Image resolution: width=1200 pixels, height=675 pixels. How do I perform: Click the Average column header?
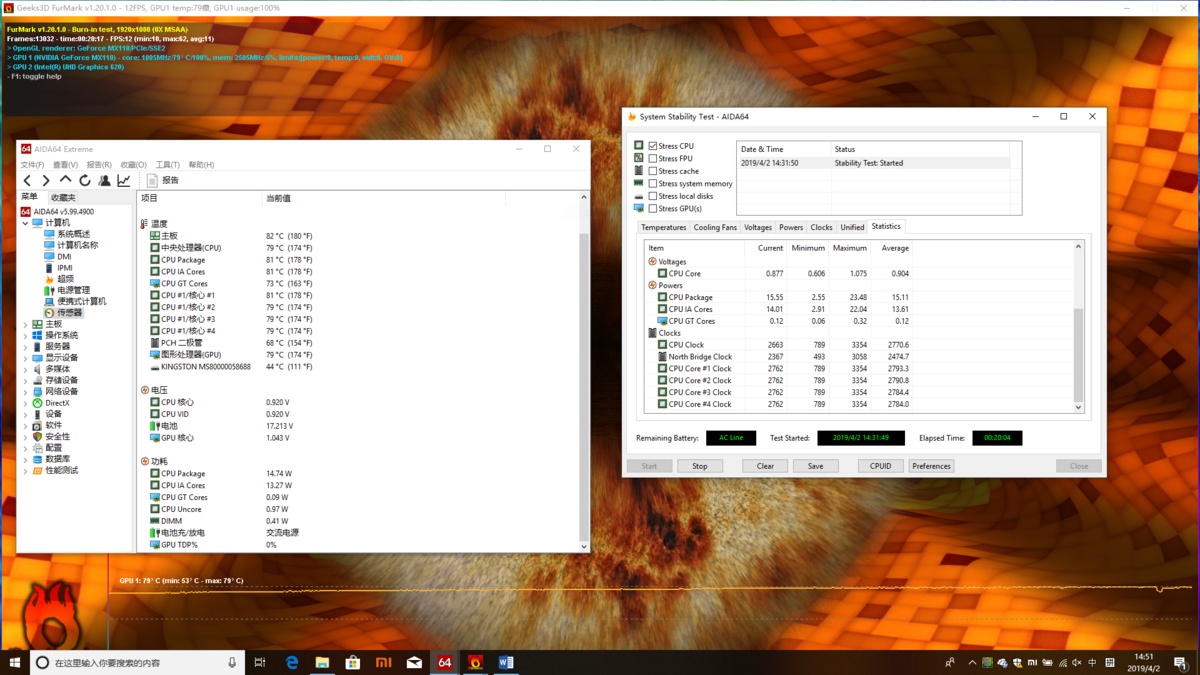pos(895,248)
